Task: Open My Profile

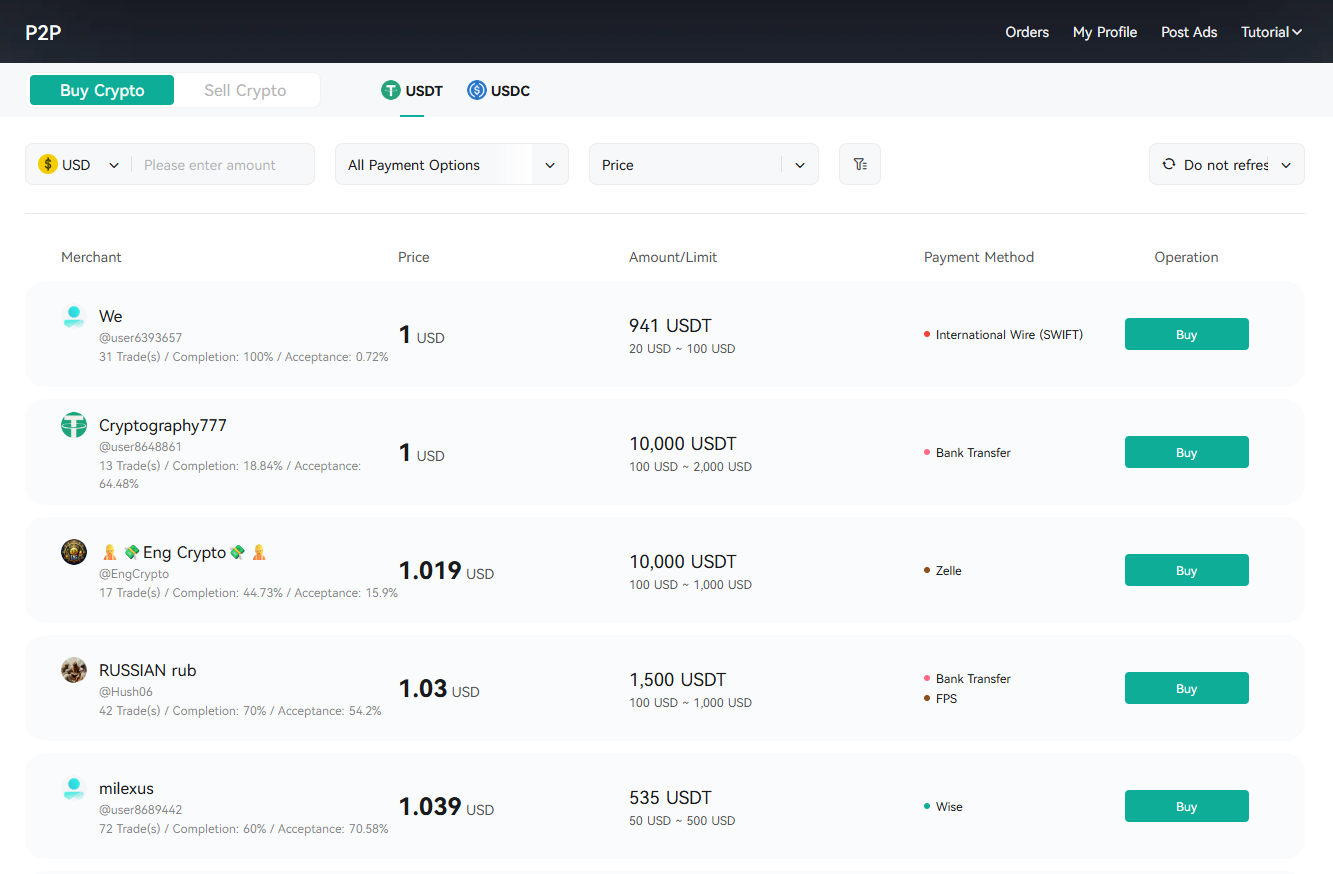Action: (x=1105, y=32)
